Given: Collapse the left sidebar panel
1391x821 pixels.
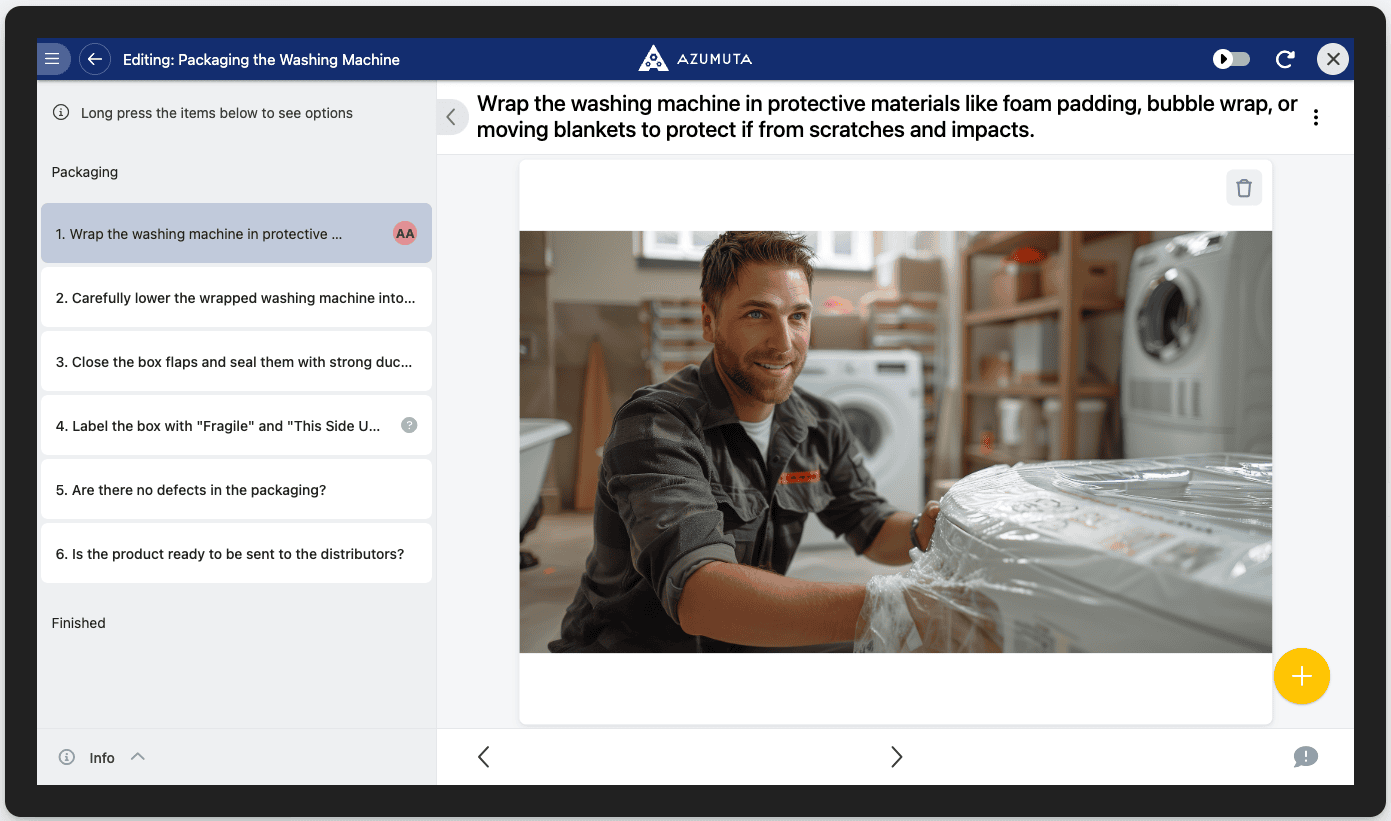Looking at the screenshot, I should [x=451, y=117].
